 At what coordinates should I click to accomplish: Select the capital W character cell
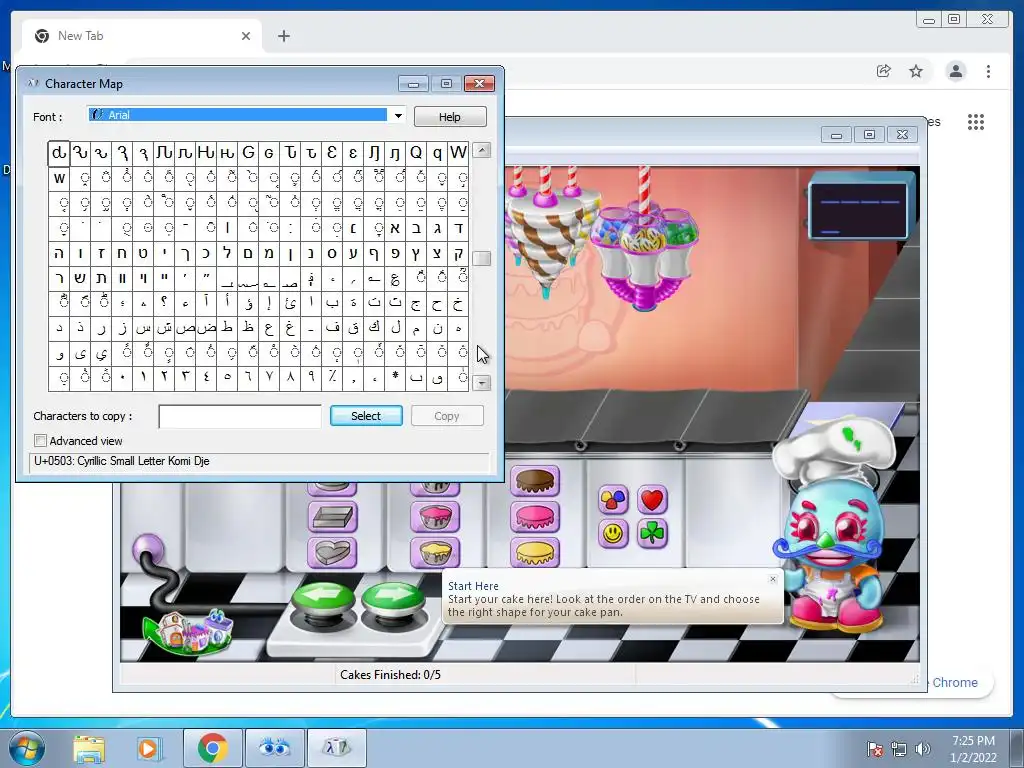[458, 153]
